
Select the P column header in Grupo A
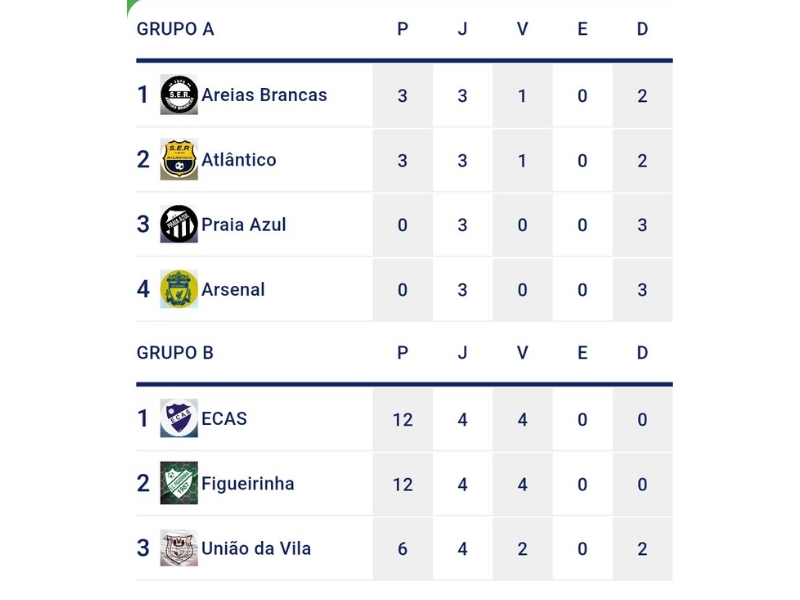(403, 29)
